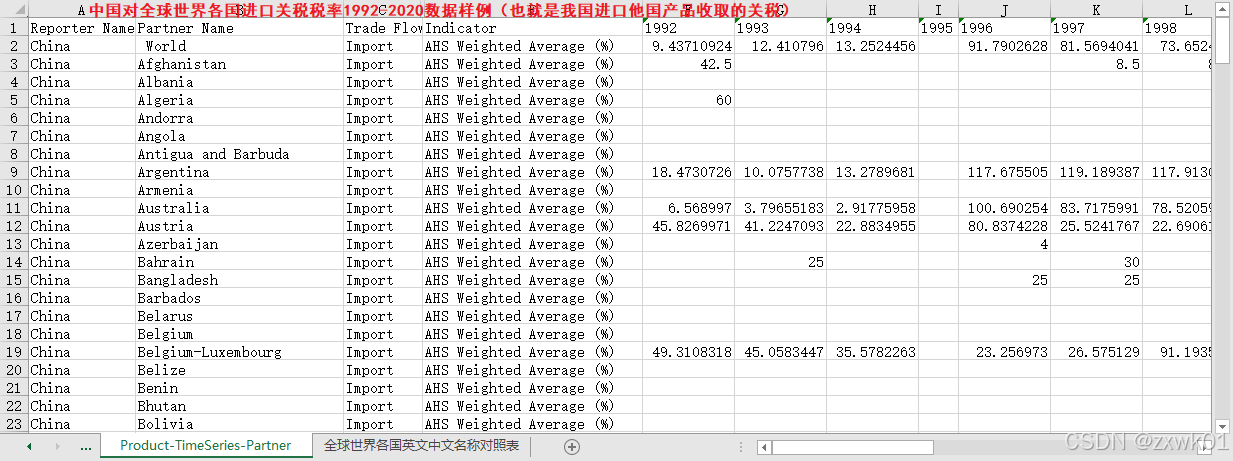Select column J header
Screen dimensions: 1233x461
click(x=1004, y=9)
